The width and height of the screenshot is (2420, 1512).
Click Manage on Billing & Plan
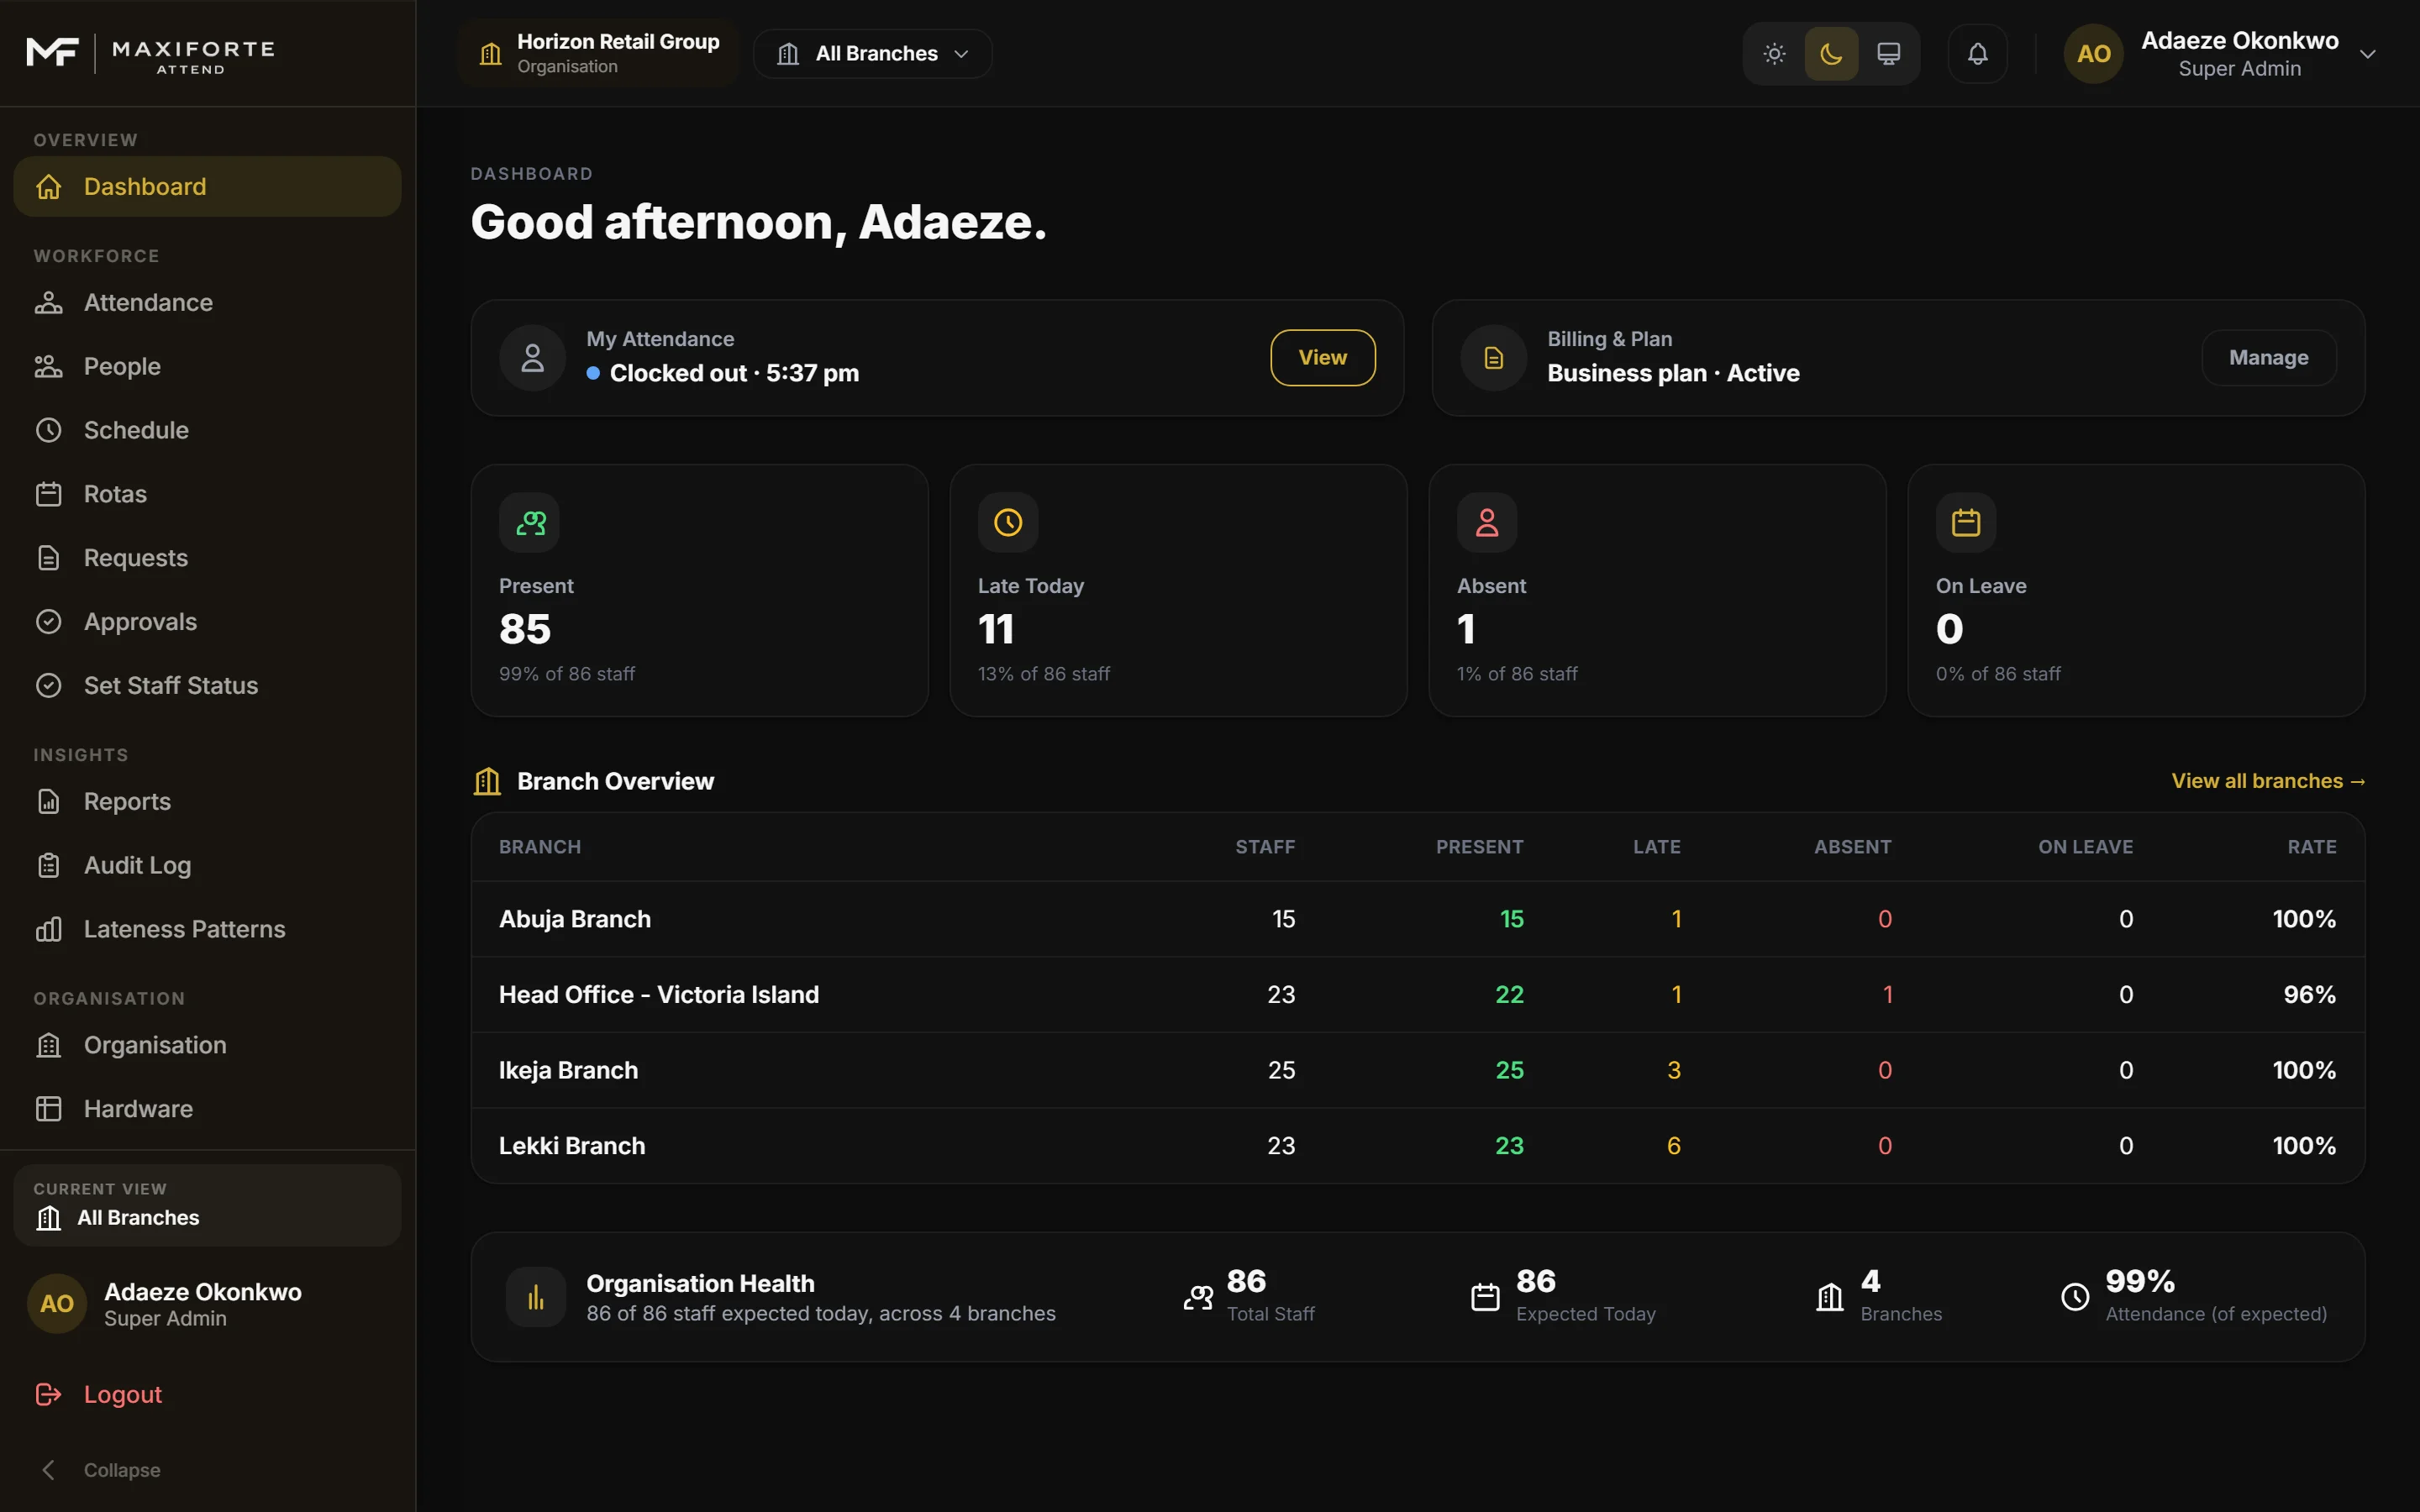pyautogui.click(x=2268, y=357)
